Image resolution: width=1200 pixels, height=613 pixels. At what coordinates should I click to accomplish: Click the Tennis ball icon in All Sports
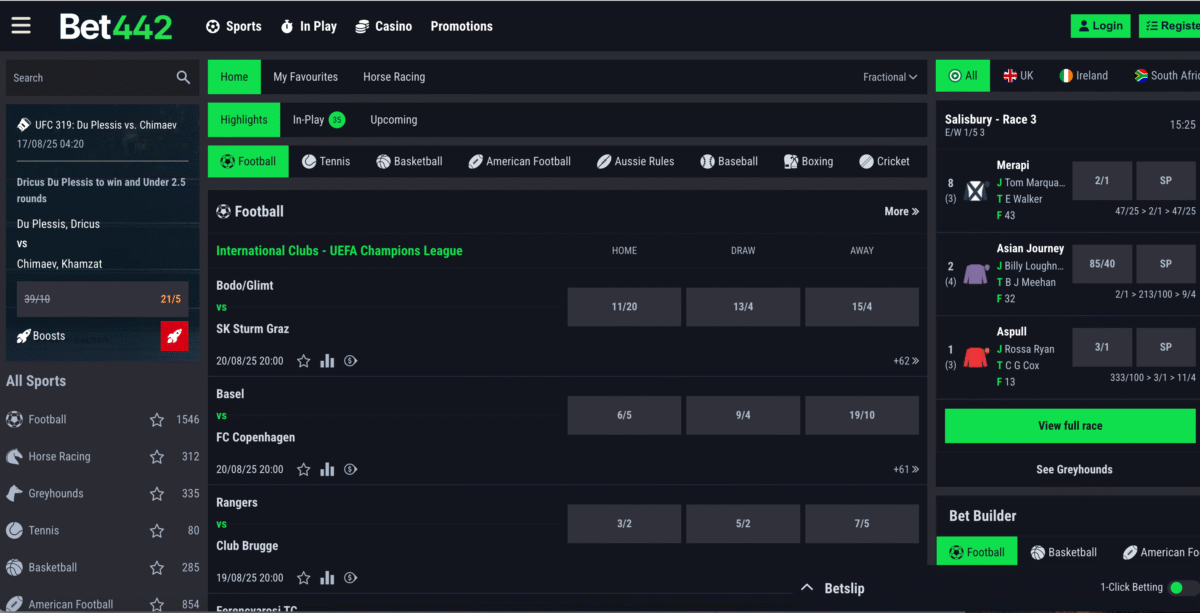pyautogui.click(x=14, y=530)
